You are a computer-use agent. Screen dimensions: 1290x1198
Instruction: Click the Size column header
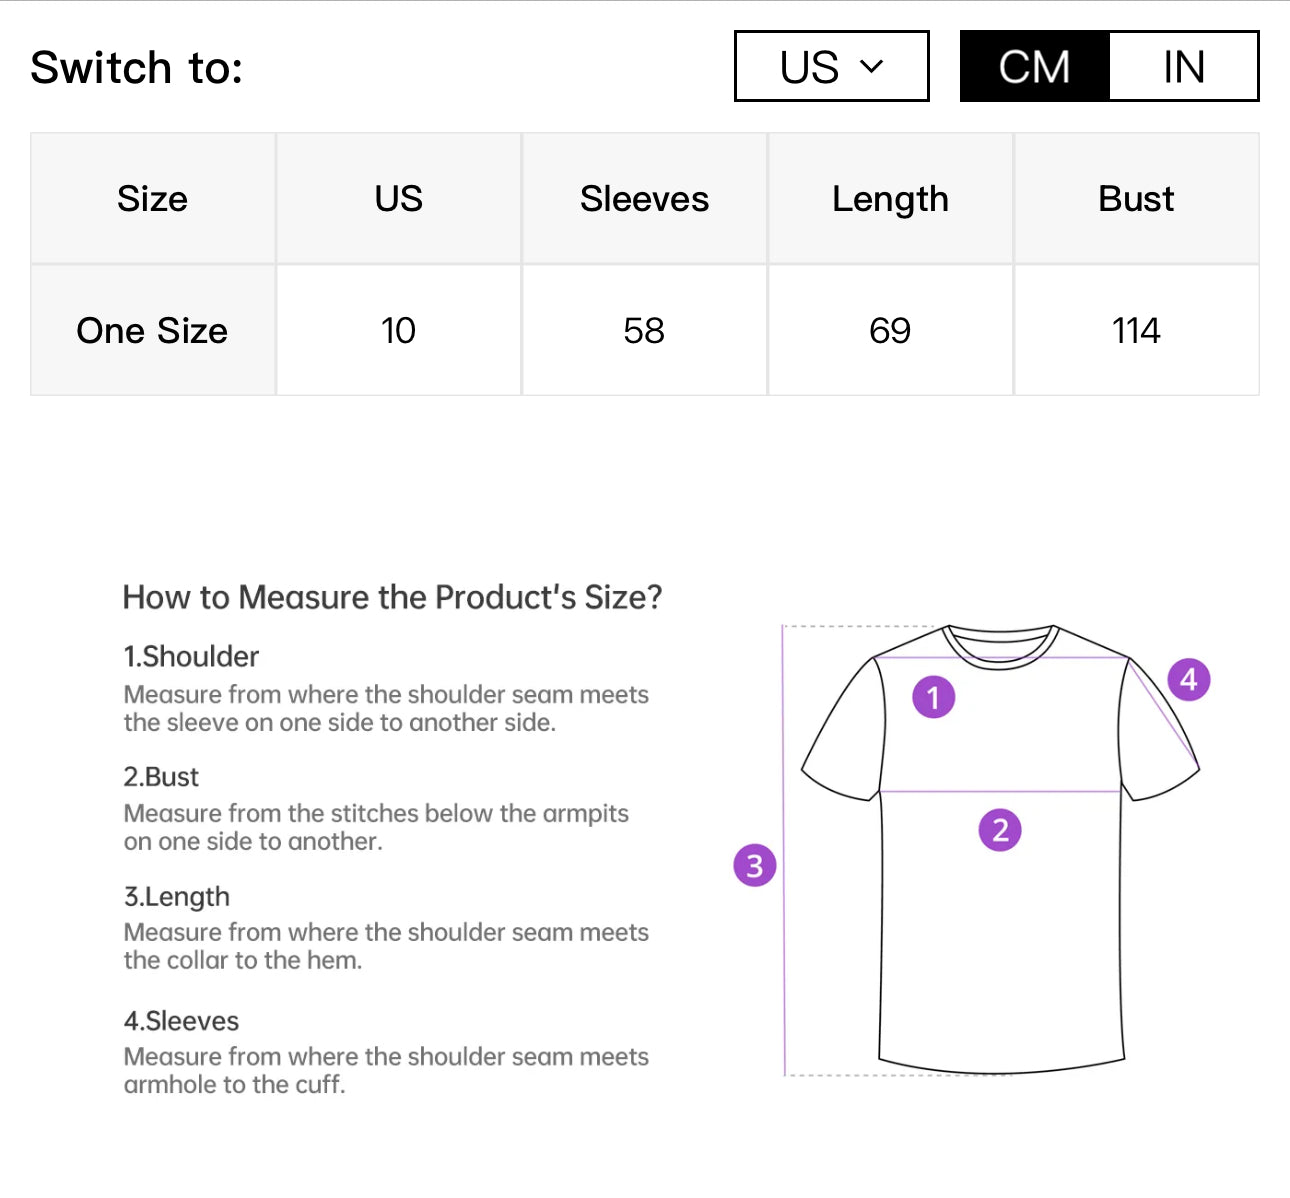[152, 199]
